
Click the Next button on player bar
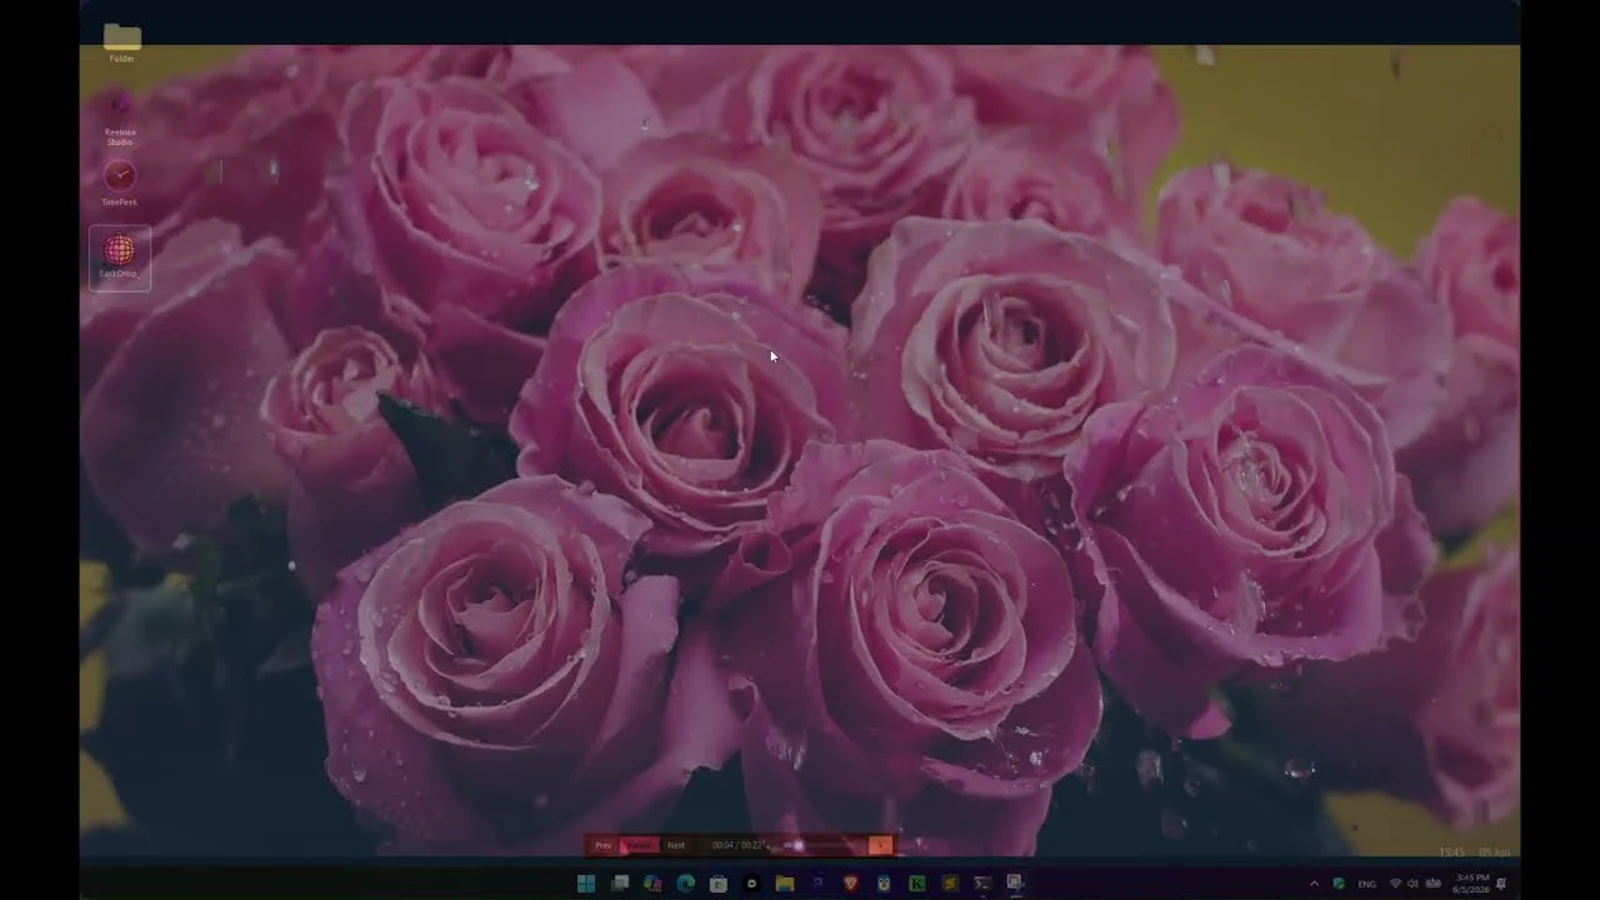(676, 845)
